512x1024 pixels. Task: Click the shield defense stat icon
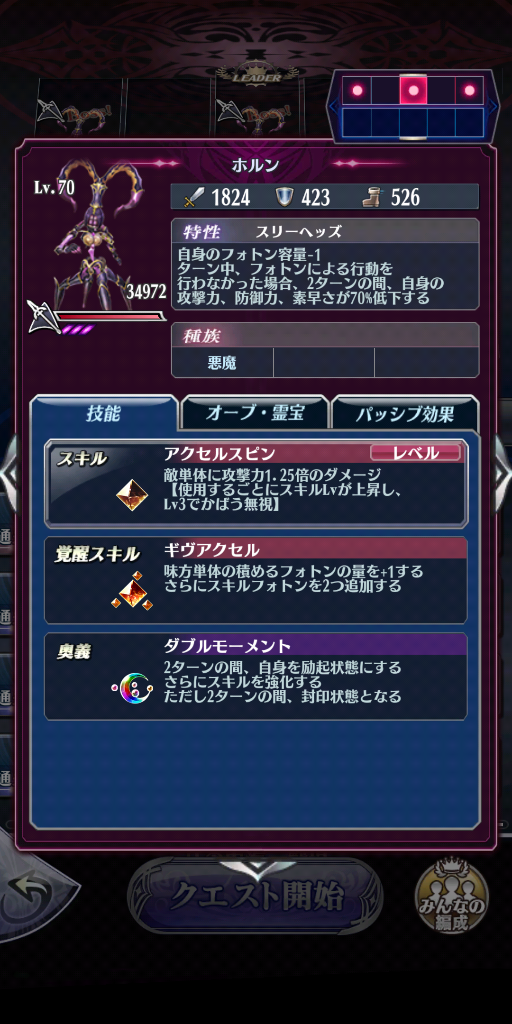[x=284, y=197]
